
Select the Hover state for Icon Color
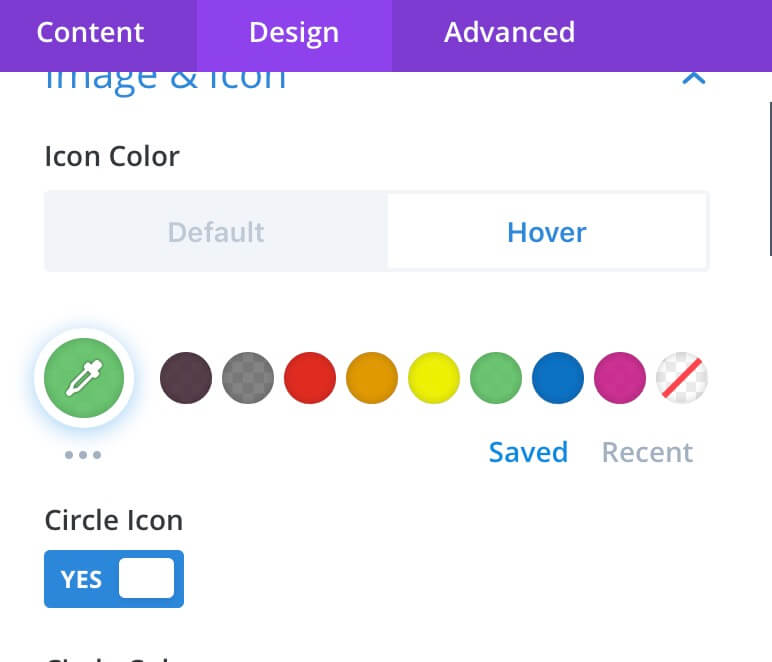click(x=547, y=231)
